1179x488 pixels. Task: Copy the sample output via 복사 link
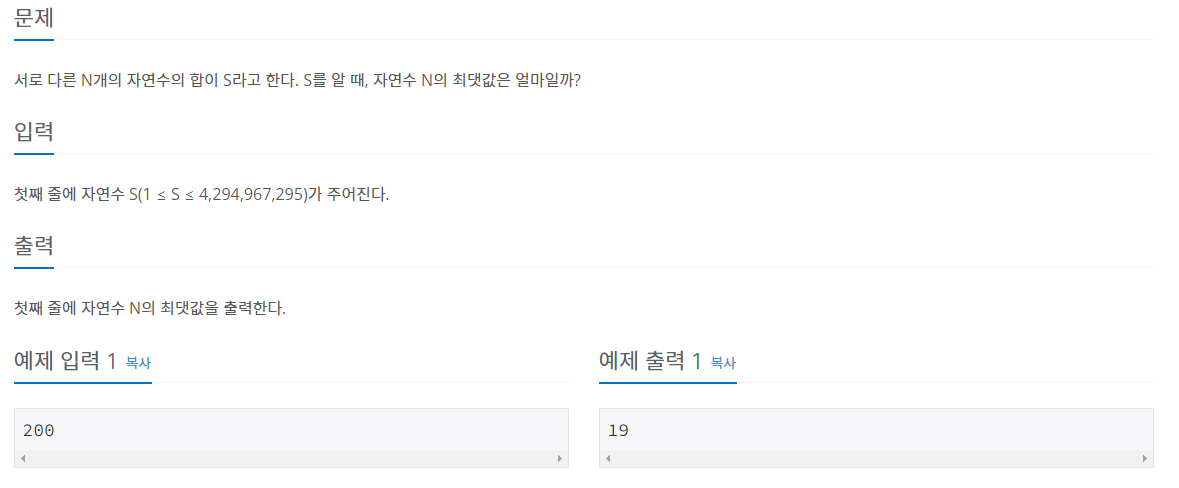(723, 362)
